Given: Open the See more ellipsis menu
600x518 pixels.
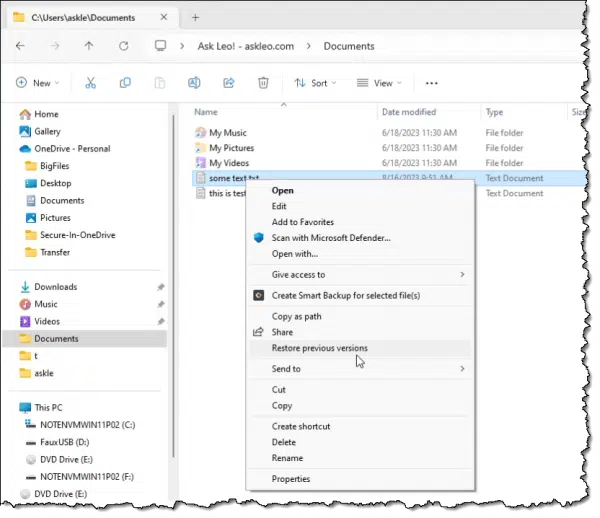Looking at the screenshot, I should pyautogui.click(x=431, y=83).
